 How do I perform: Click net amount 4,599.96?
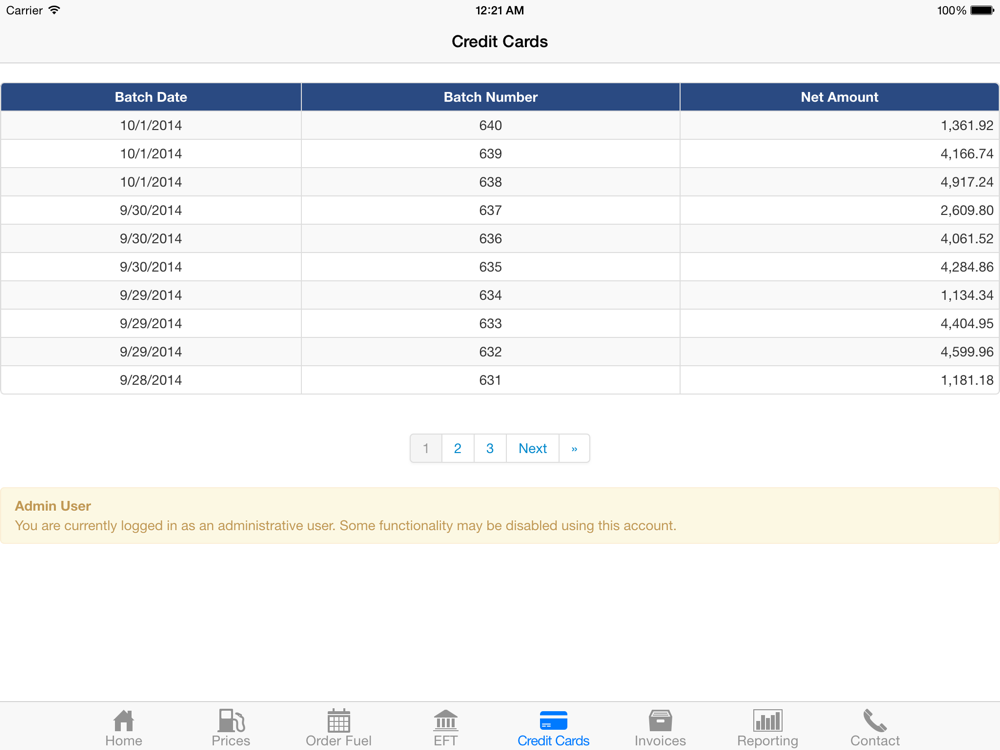point(967,351)
